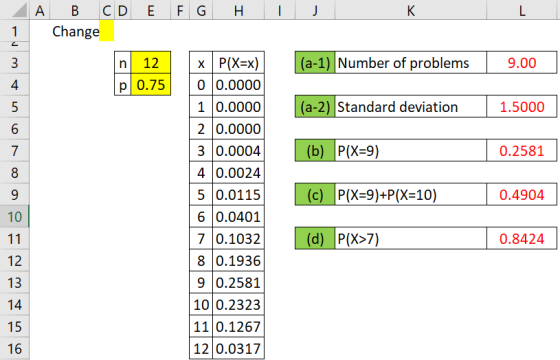Click the 'x' table header cell
Screen dimensions: 560x360
click(201, 63)
